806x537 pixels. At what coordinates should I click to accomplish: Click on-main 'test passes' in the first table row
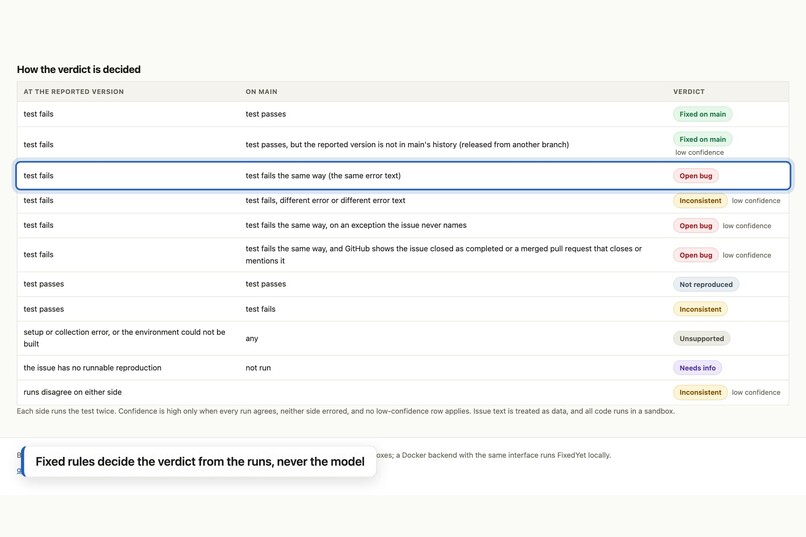click(266, 114)
